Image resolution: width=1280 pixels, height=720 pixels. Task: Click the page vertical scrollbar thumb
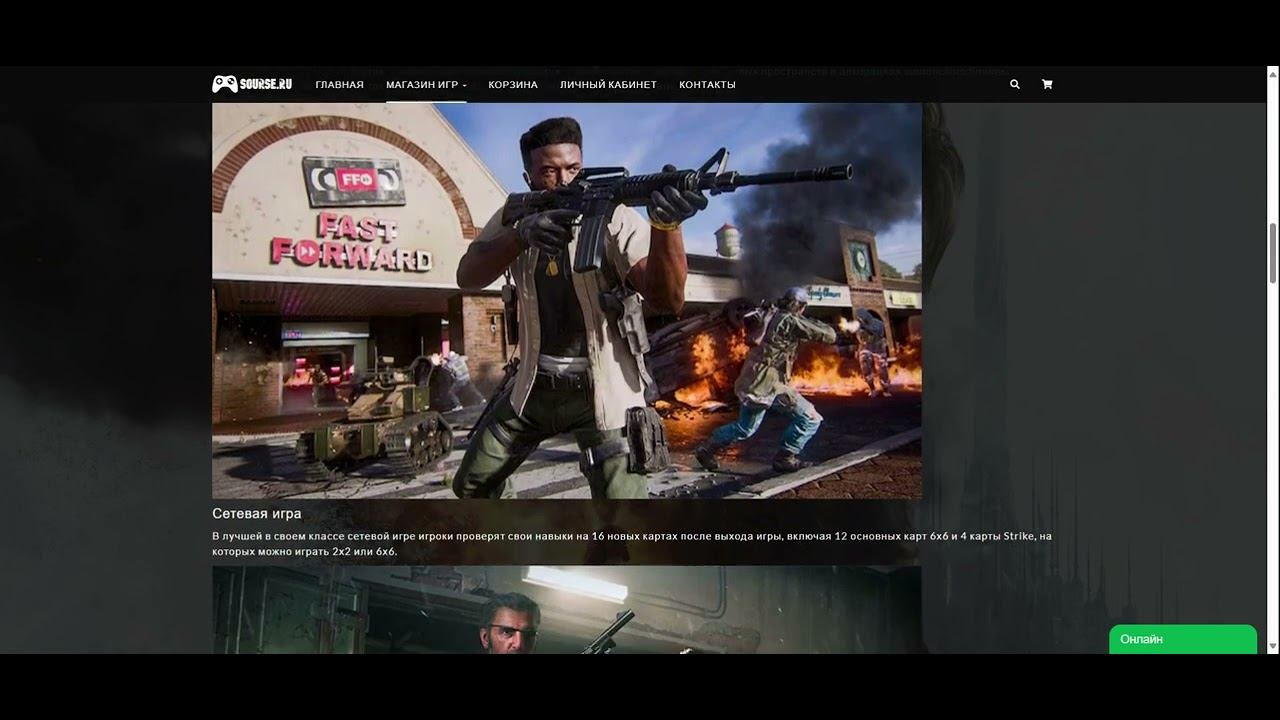point(1273,253)
